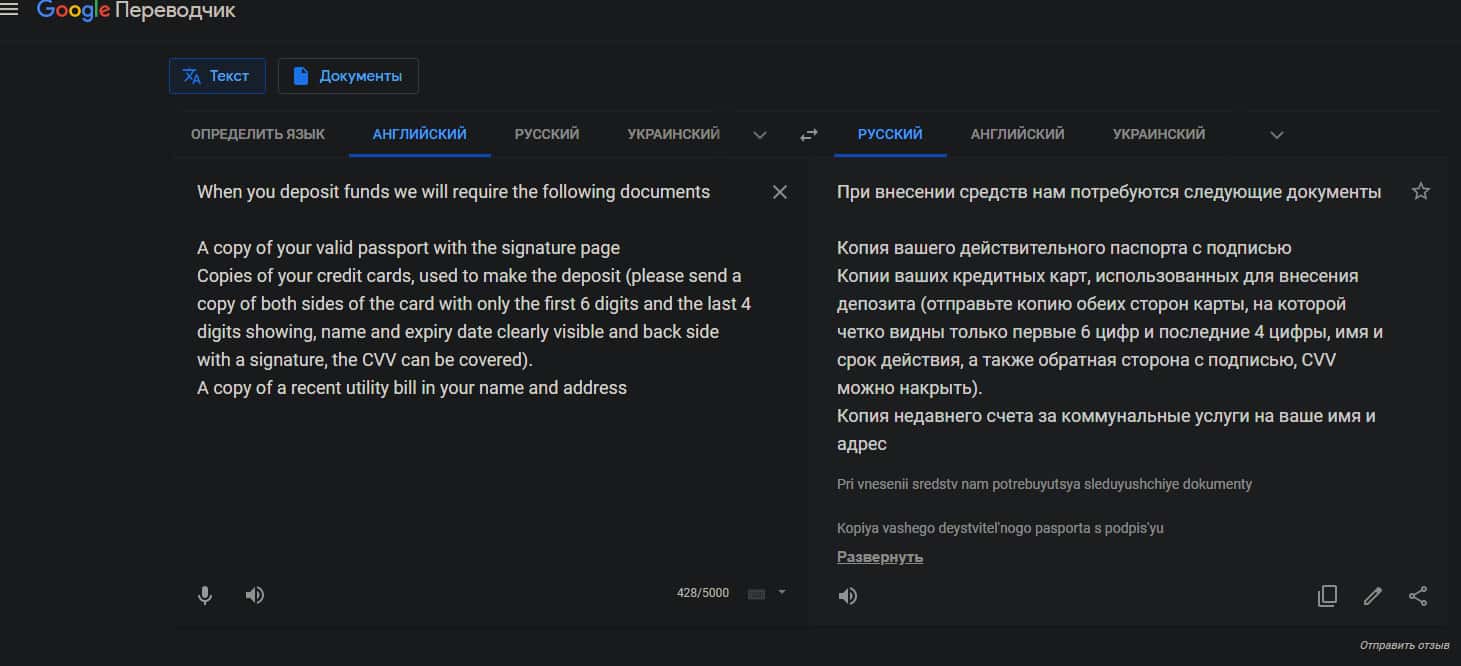Viewport: 1461px width, 666px height.
Task: Swap source and target languages
Action: point(808,135)
